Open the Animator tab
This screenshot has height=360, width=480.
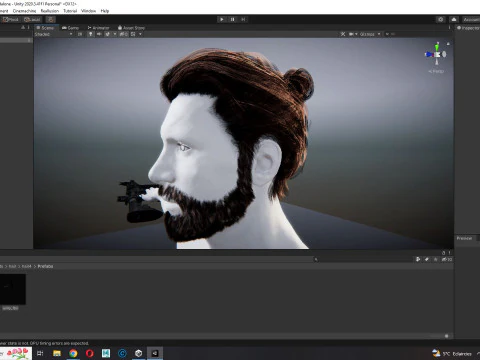(x=99, y=28)
